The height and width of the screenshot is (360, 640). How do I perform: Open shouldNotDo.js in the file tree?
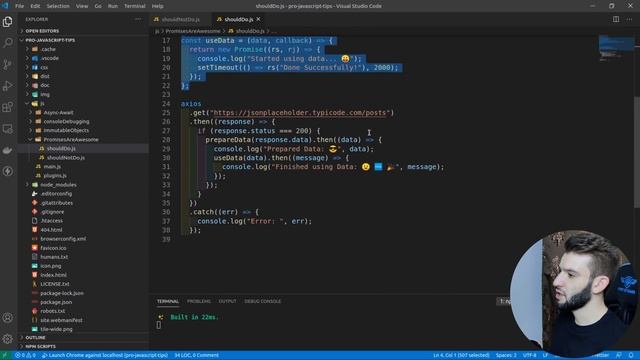(83, 158)
